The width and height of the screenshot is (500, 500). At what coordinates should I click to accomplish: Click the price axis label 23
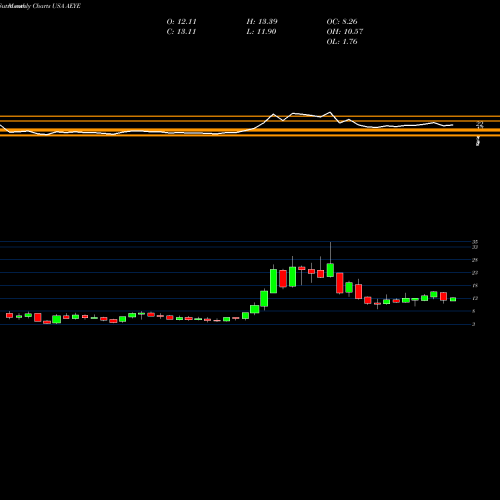pos(475,273)
